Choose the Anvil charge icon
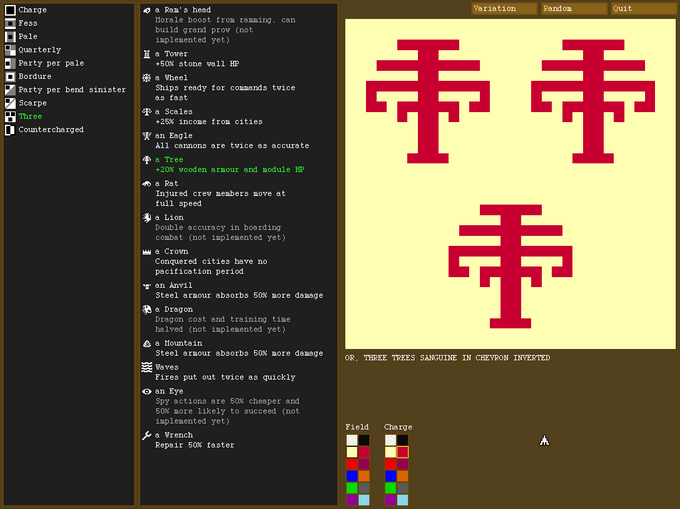 pos(147,285)
